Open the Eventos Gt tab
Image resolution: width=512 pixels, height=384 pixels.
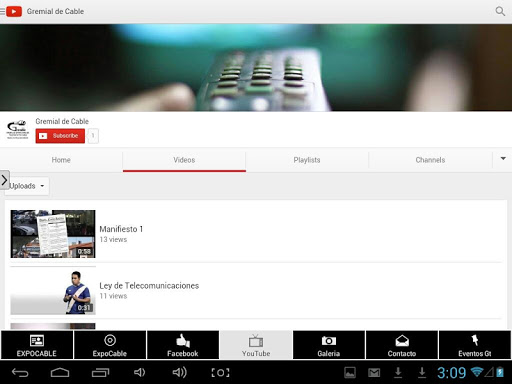475,345
